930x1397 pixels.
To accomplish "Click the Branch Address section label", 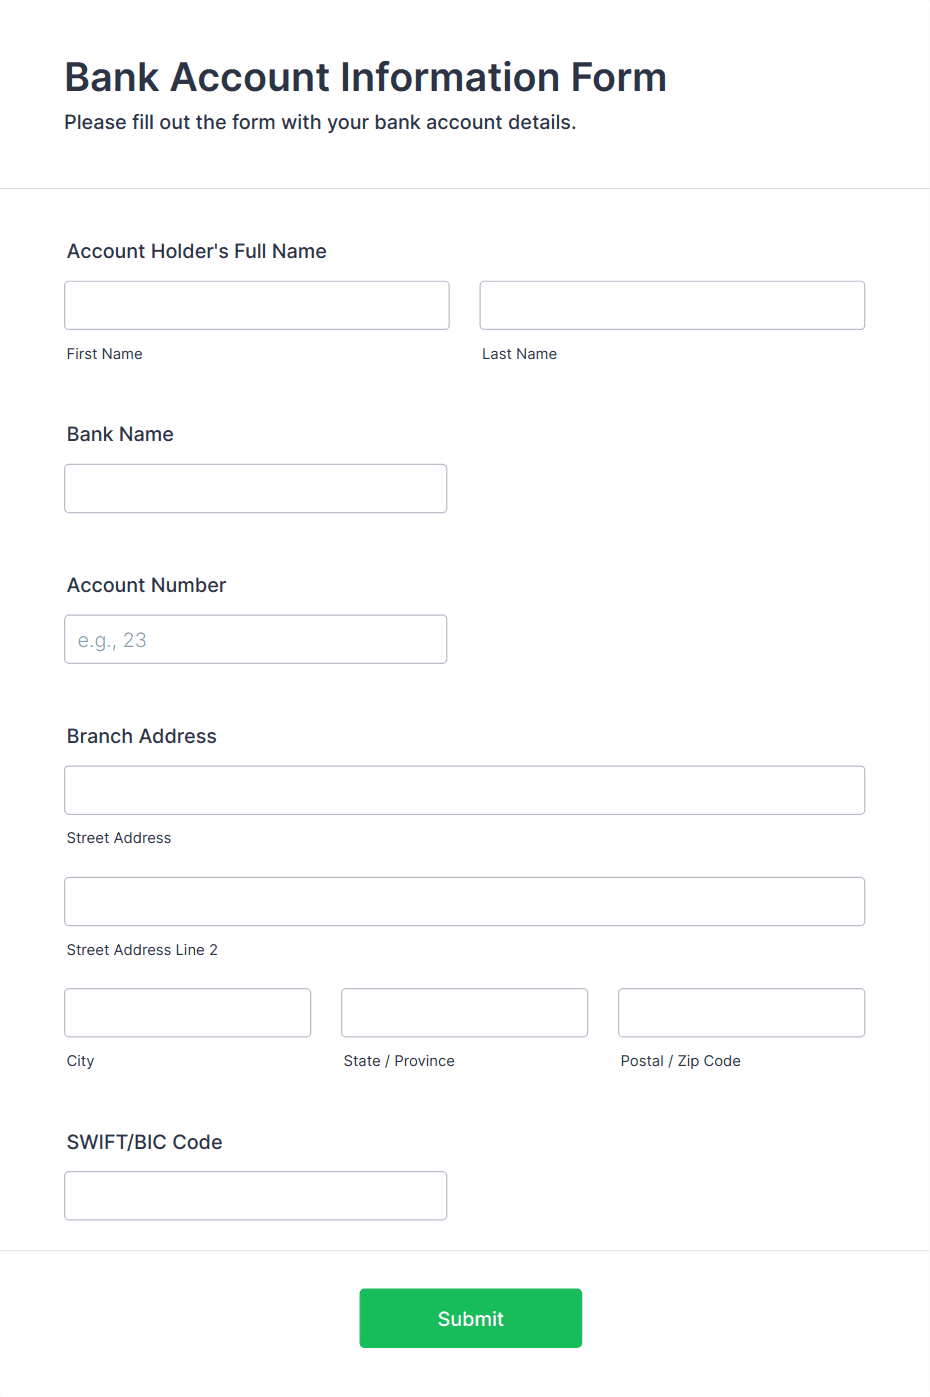I will point(141,736).
